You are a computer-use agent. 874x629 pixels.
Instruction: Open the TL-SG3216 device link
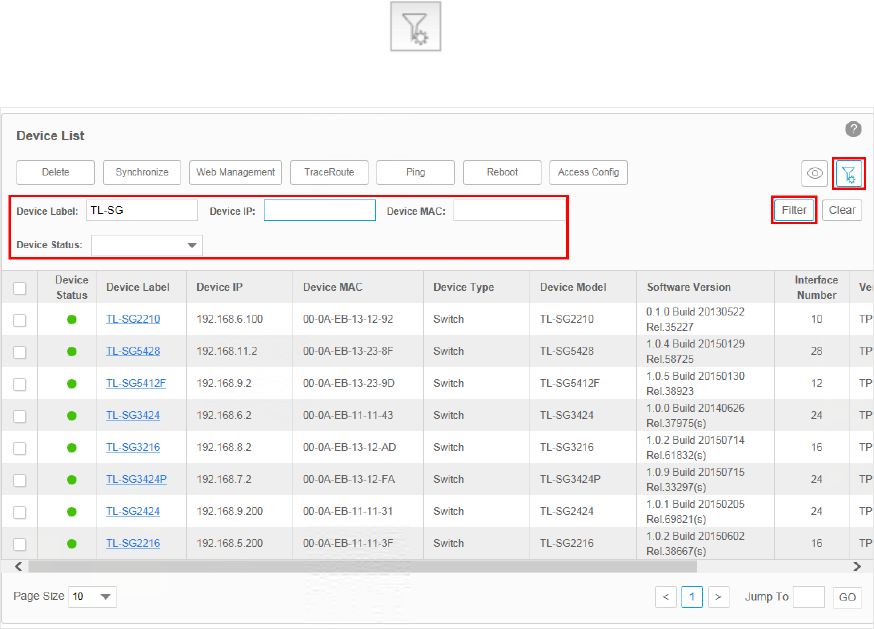[x=133, y=448]
